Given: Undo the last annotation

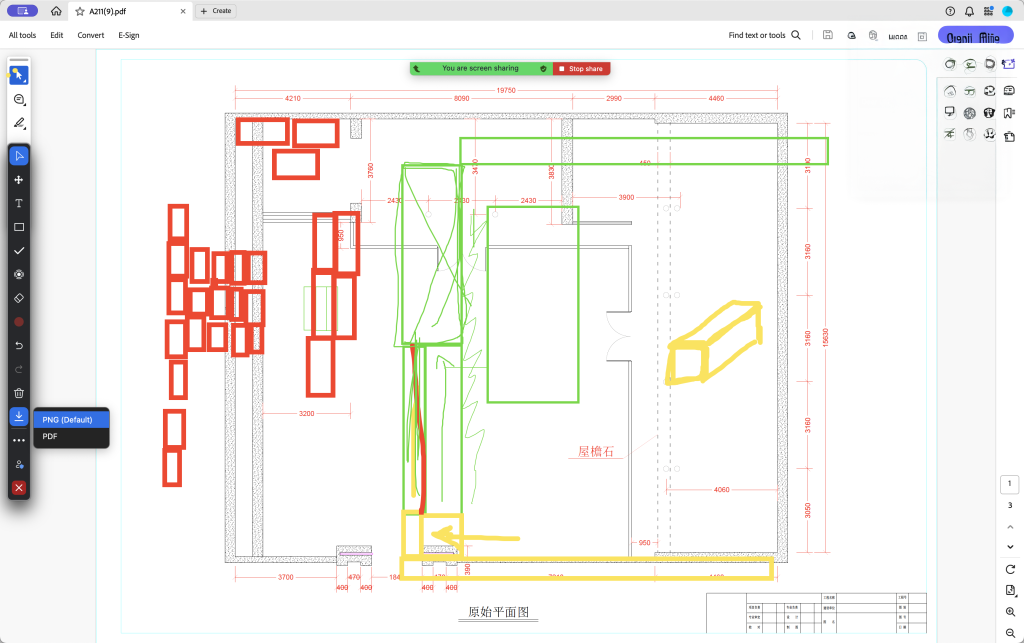Looking at the screenshot, I should pos(18,345).
